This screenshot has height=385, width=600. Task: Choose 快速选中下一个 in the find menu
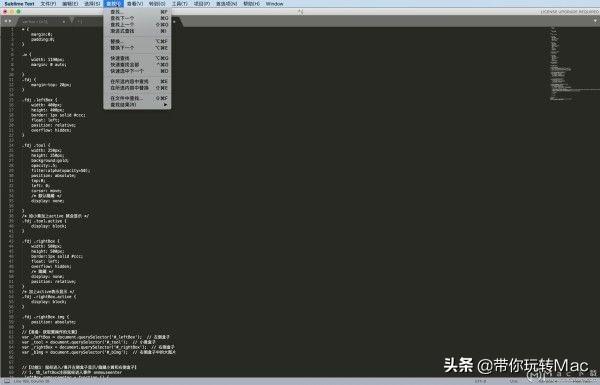(x=137, y=71)
